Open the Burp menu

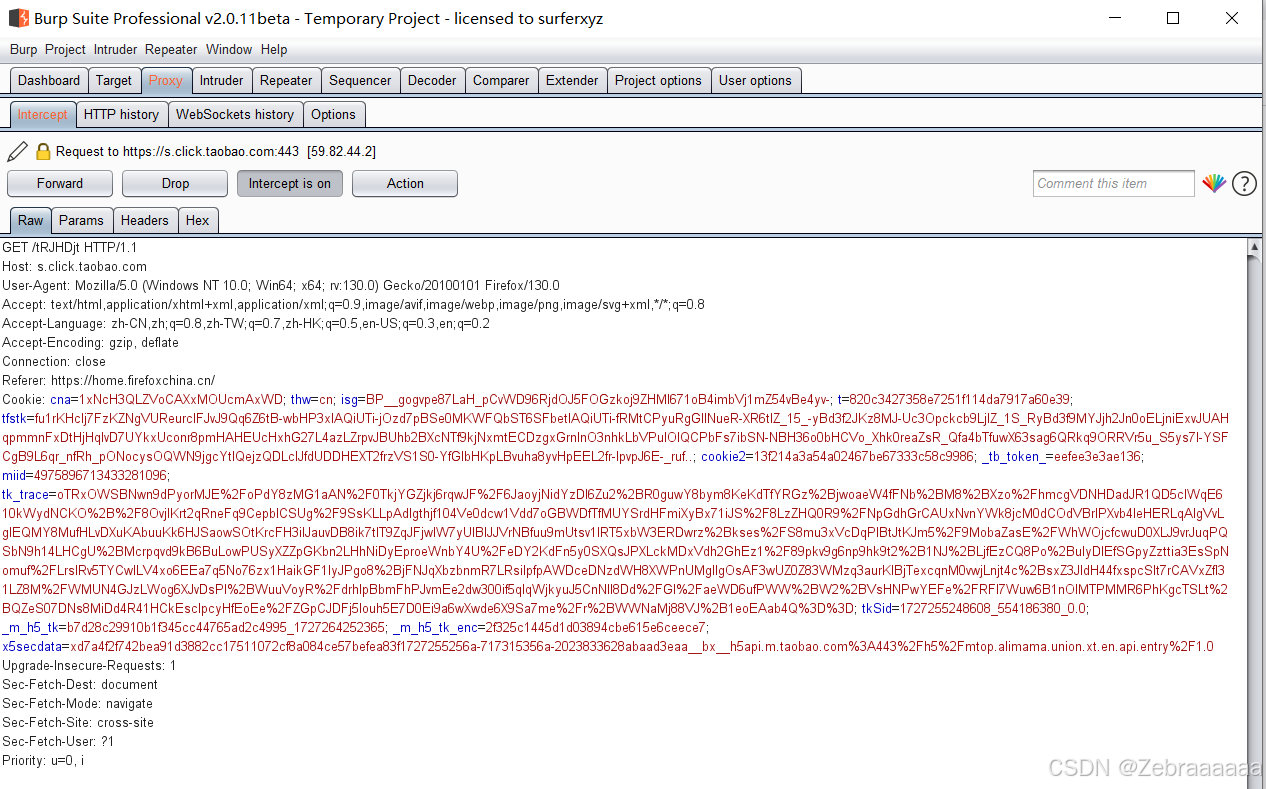pyautogui.click(x=24, y=49)
